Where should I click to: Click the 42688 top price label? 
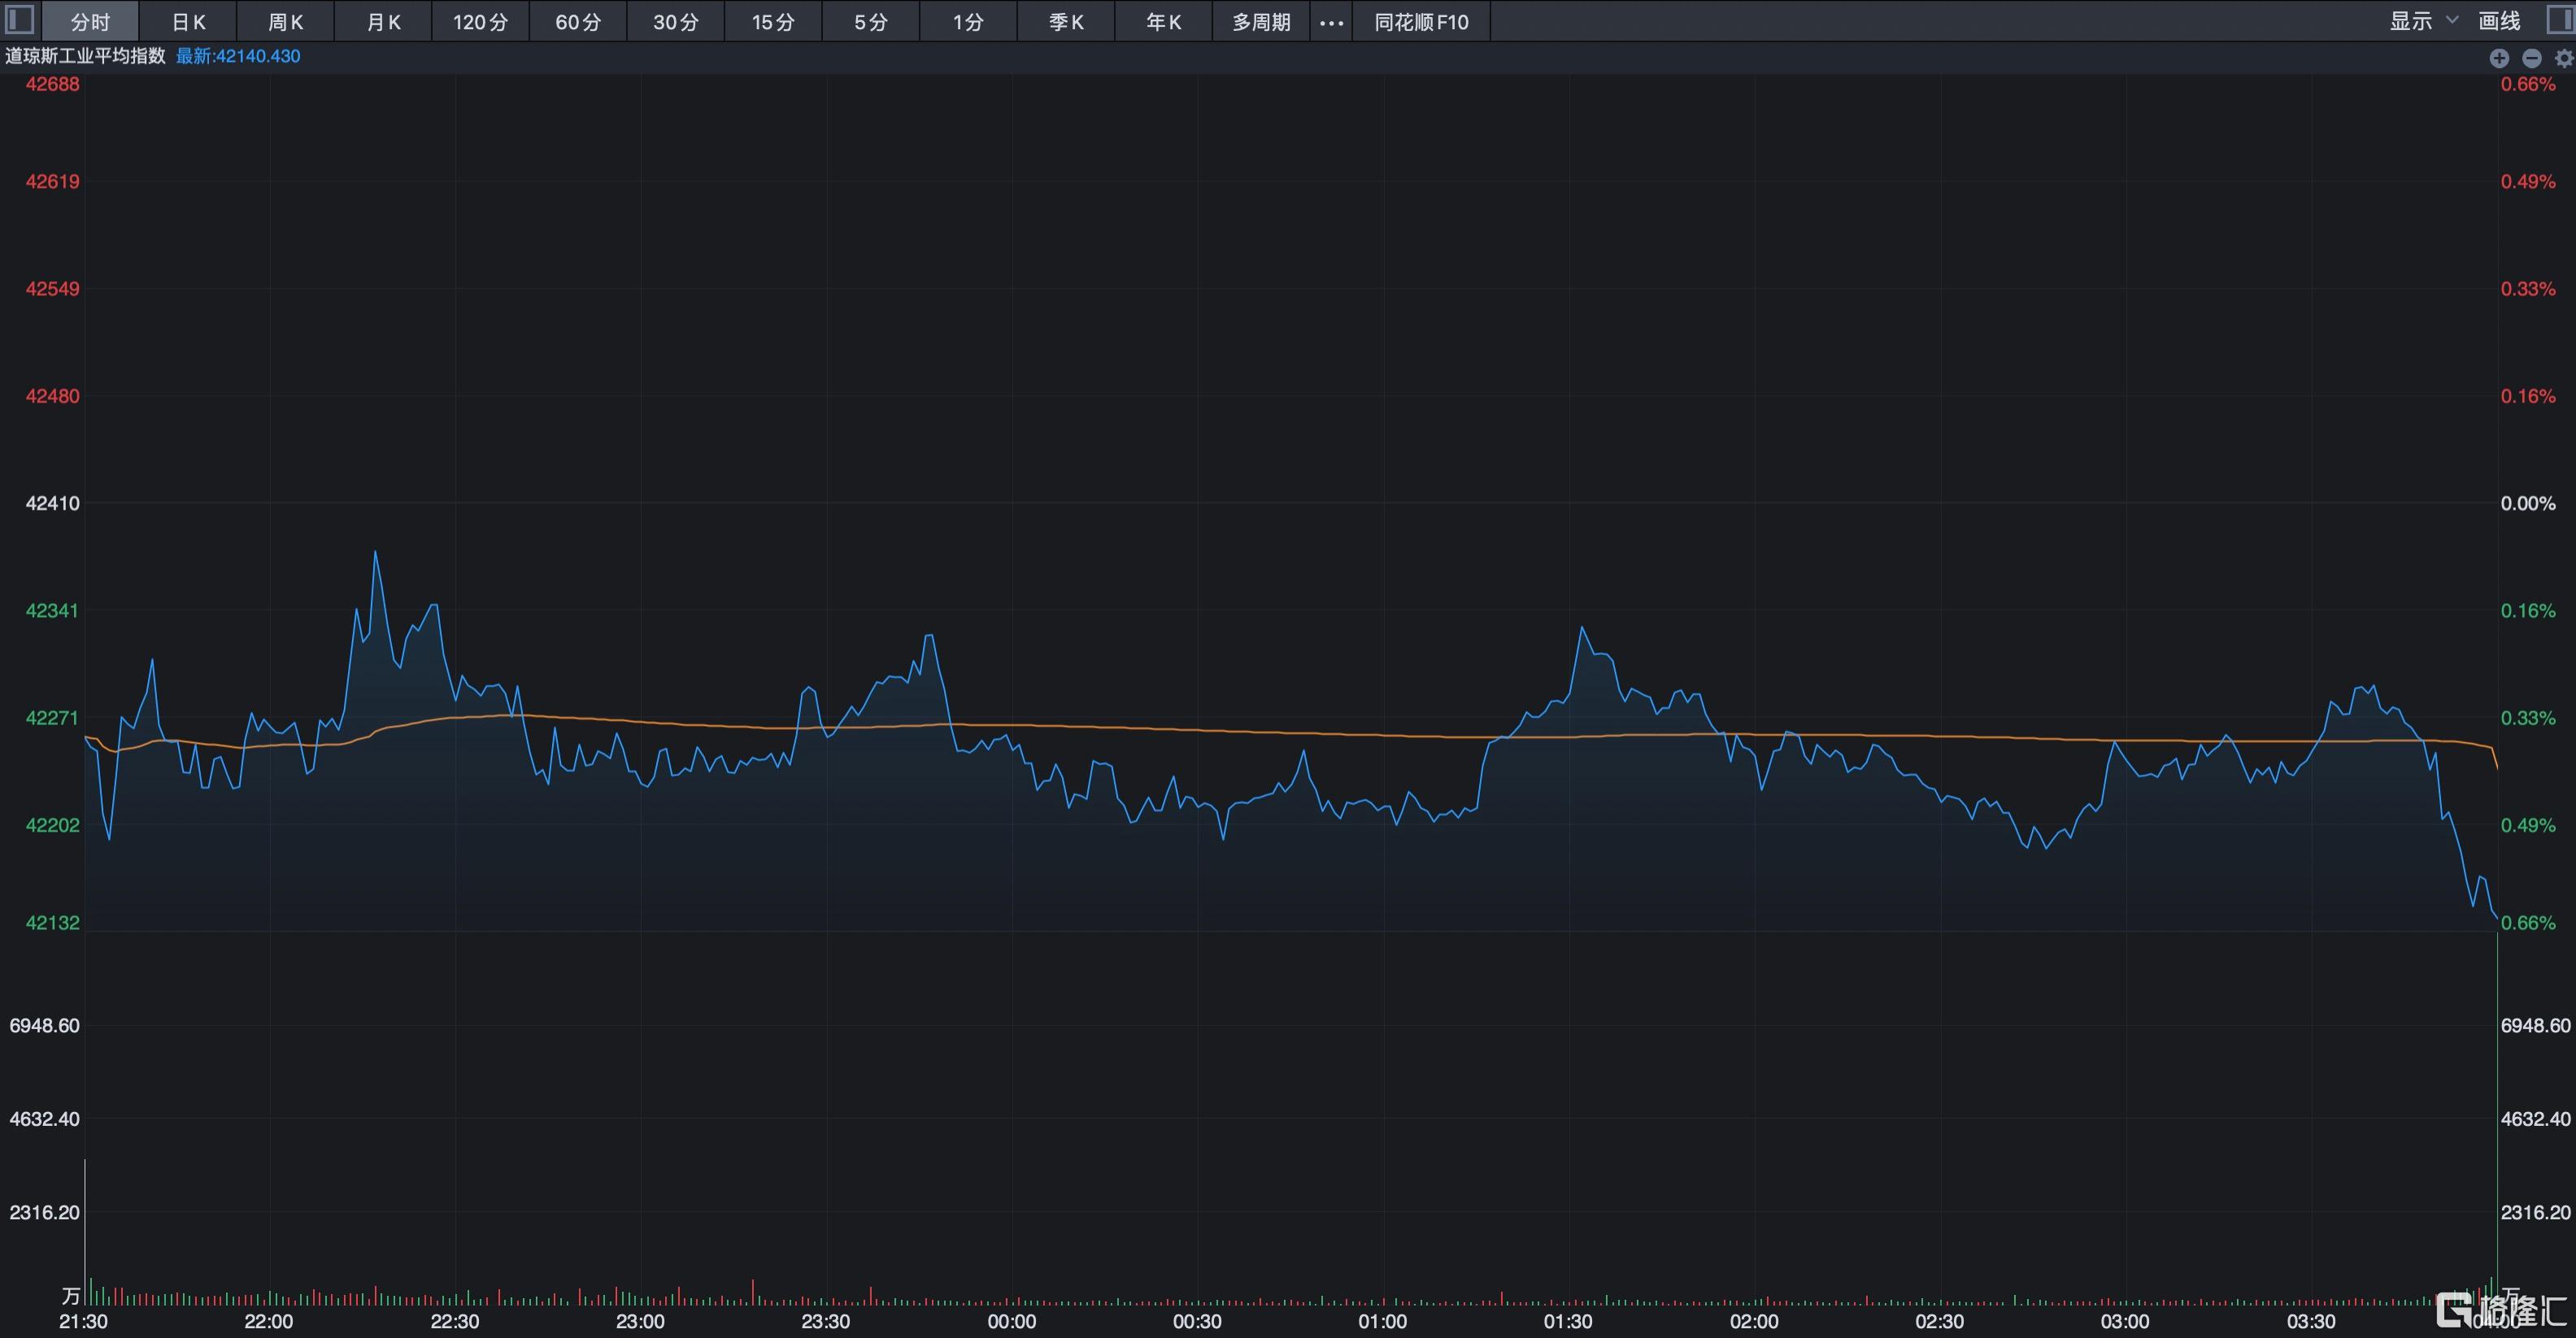[52, 84]
